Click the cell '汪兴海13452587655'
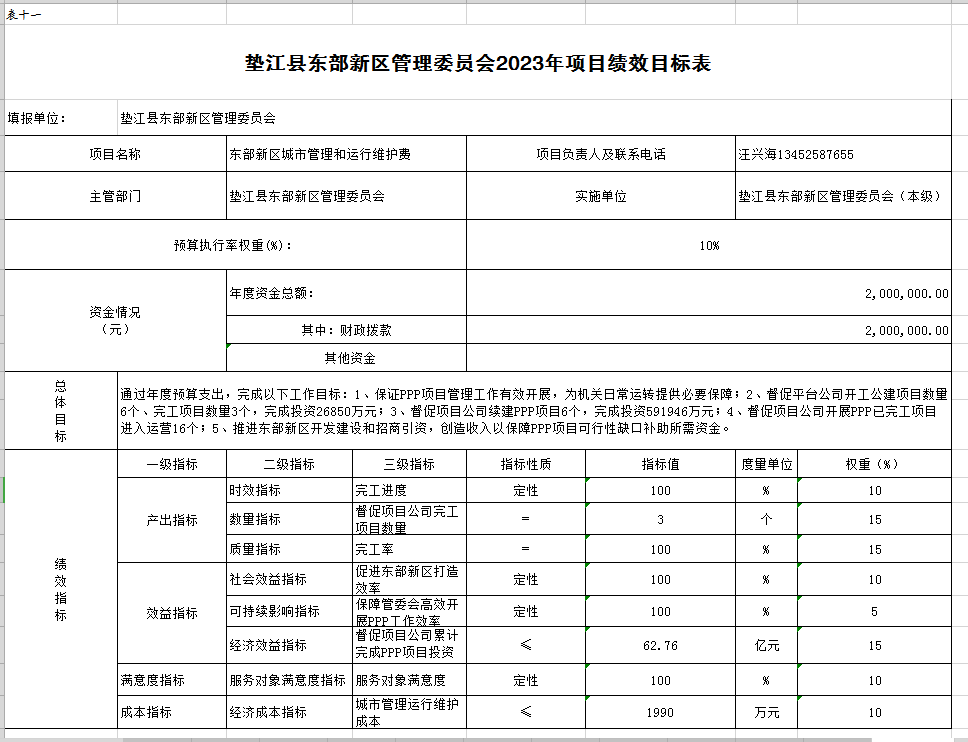 [x=843, y=154]
